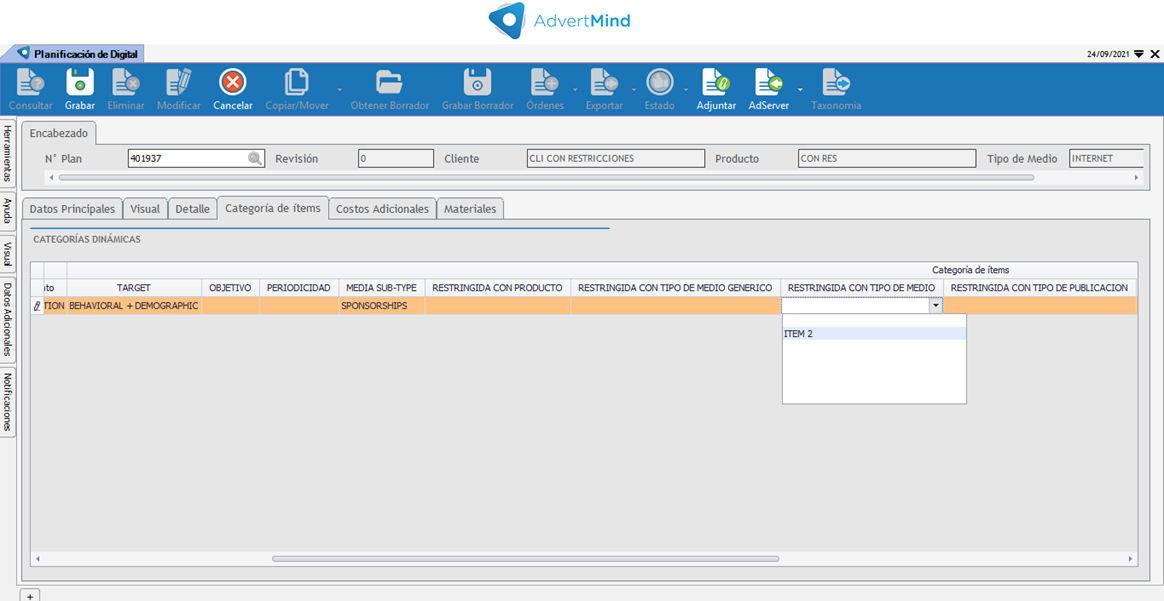Click RESTRINGIDA CON TIPO DE MEDIO GENERICO header
The width and height of the screenshot is (1164, 601).
[676, 287]
